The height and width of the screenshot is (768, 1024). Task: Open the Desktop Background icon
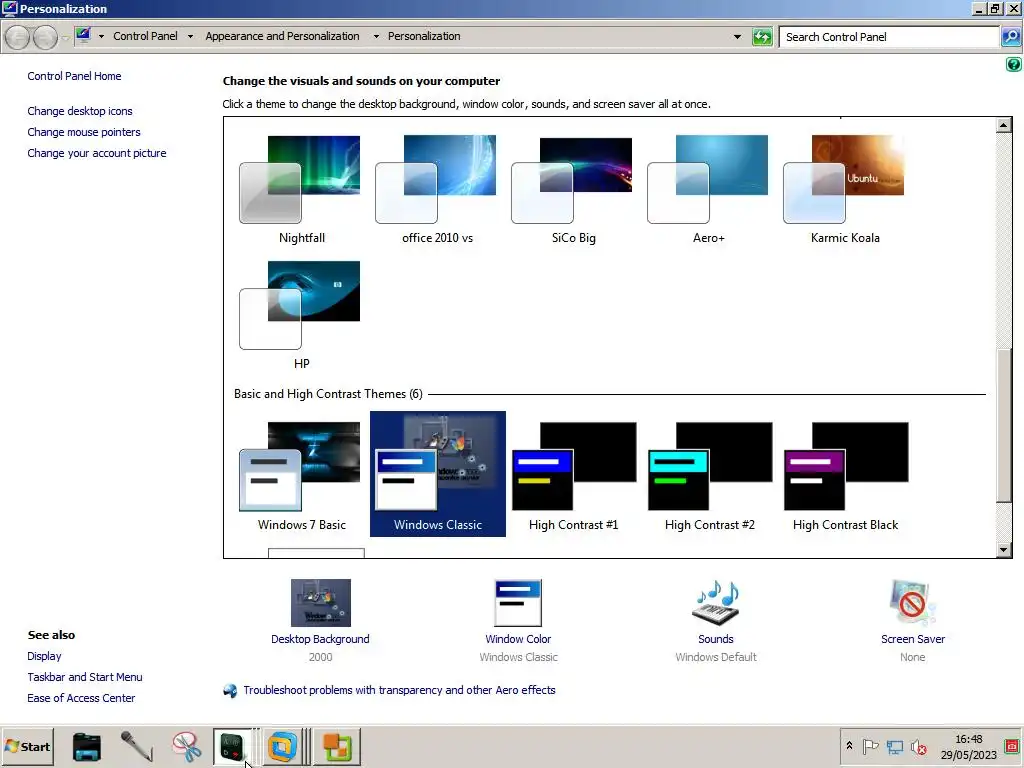pos(321,603)
